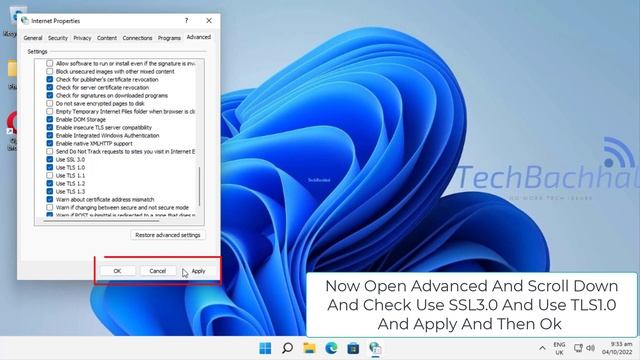This screenshot has height=360, width=640.
Task: Select Internet Properties taskbar icon
Action: coord(375,348)
